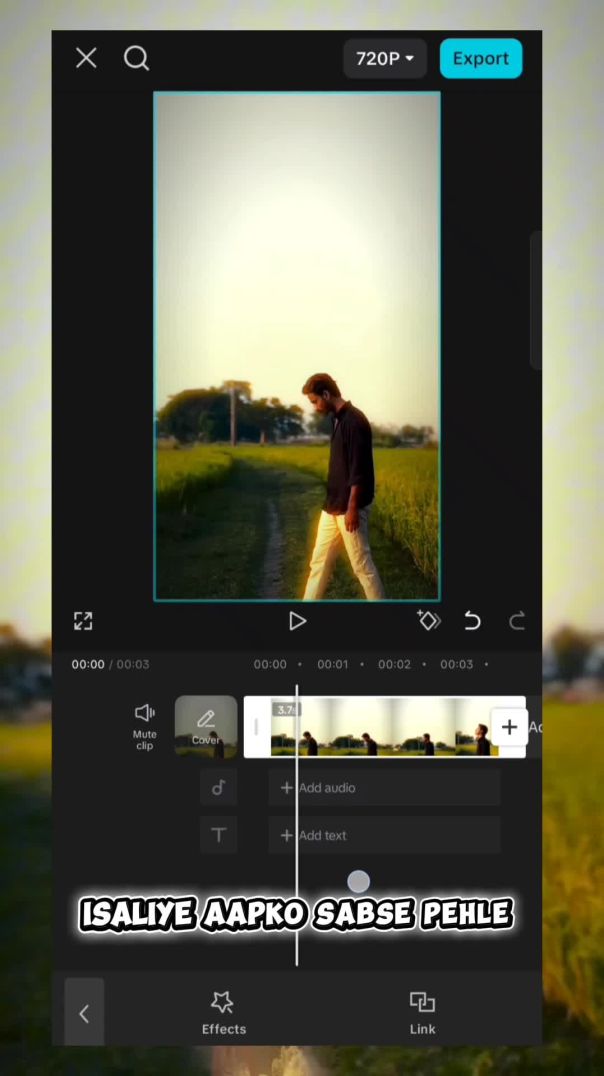The height and width of the screenshot is (1076, 604).
Task: Select the Add audio track
Action: pos(384,788)
